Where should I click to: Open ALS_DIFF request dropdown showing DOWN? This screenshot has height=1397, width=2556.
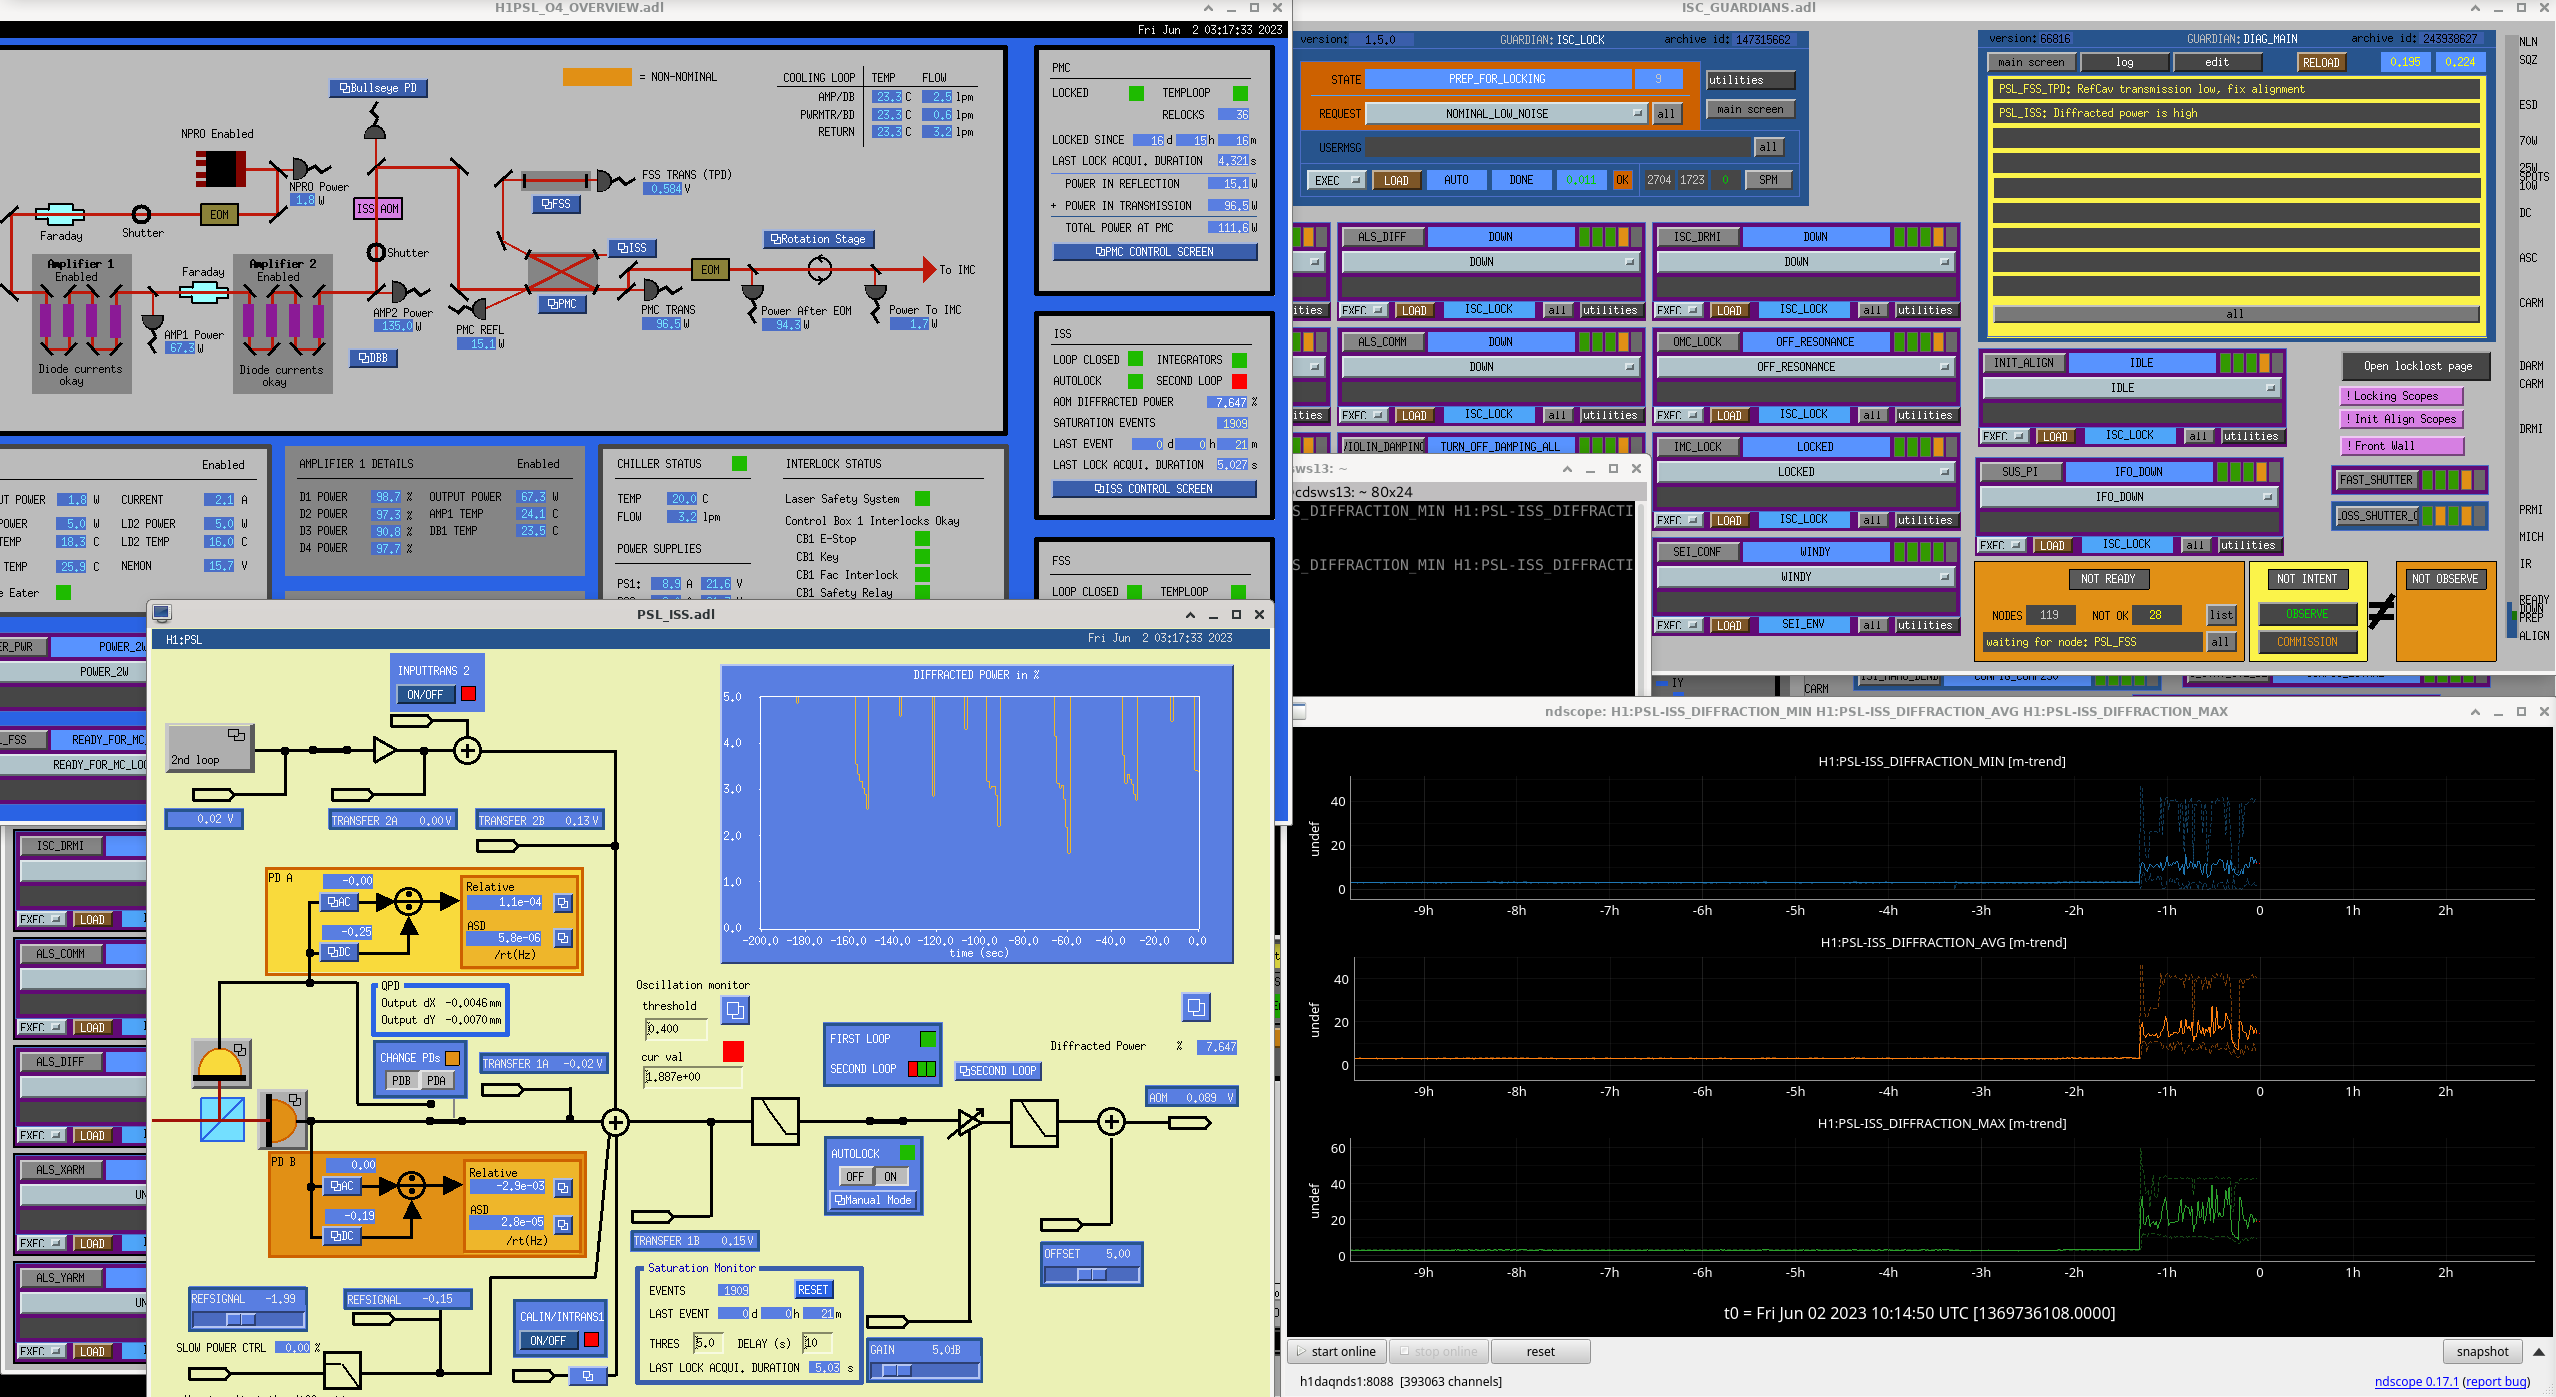click(1491, 262)
